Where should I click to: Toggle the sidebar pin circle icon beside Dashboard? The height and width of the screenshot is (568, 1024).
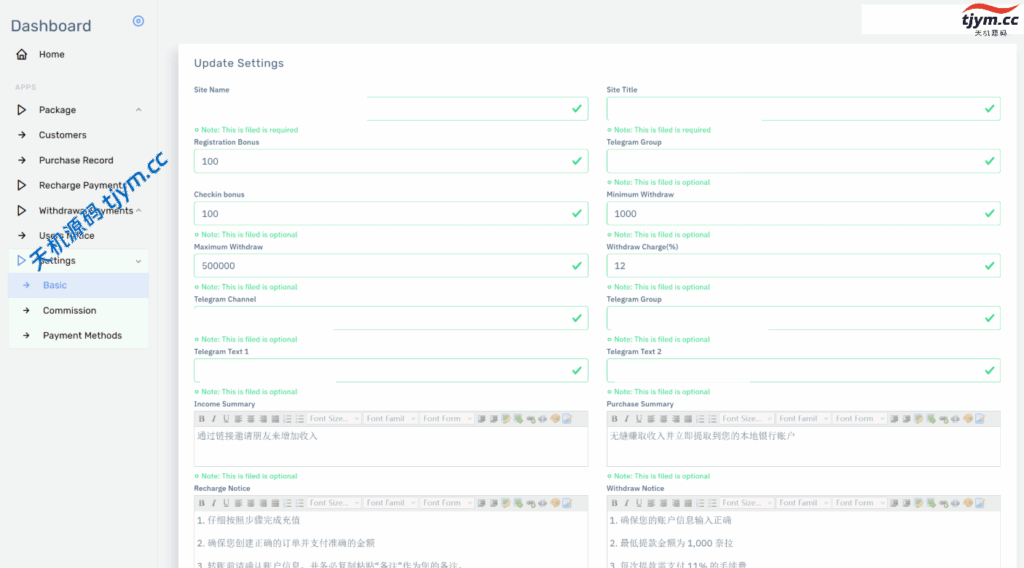click(138, 21)
